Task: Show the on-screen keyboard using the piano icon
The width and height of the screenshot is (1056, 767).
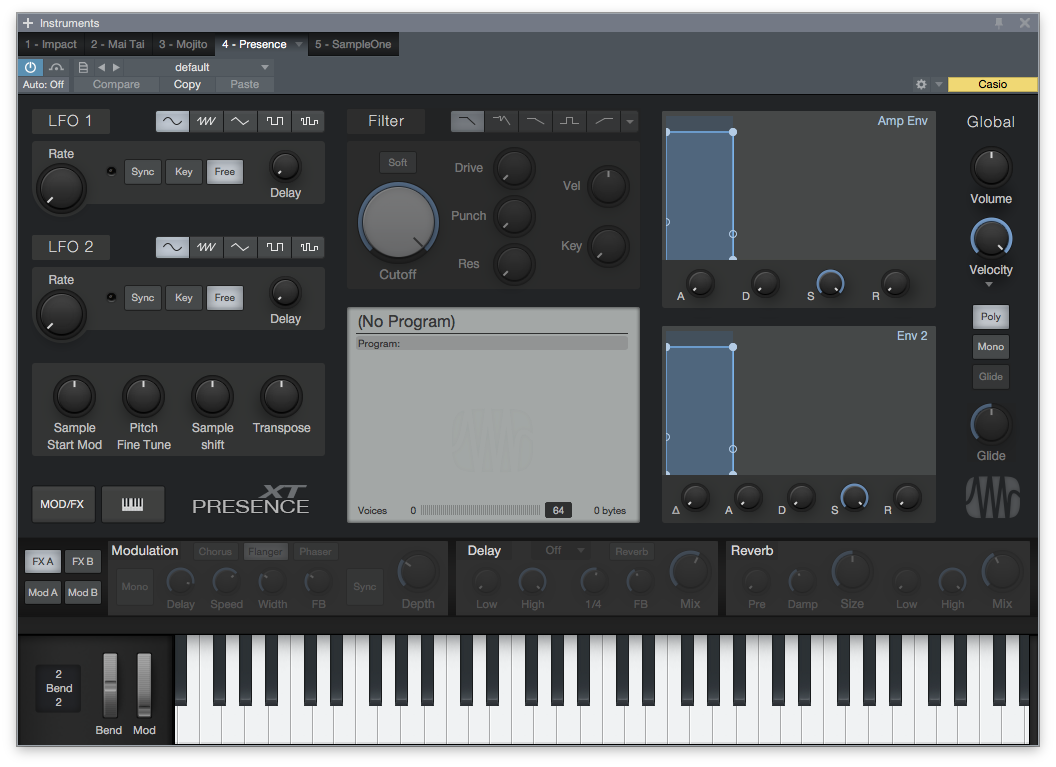Action: [133, 504]
